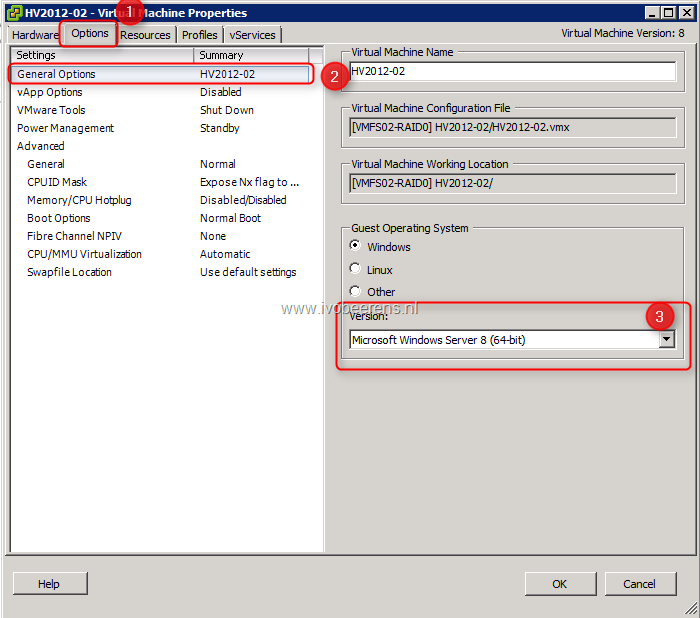The height and width of the screenshot is (618, 700).
Task: Select the Advanced settings group
Action: point(41,146)
